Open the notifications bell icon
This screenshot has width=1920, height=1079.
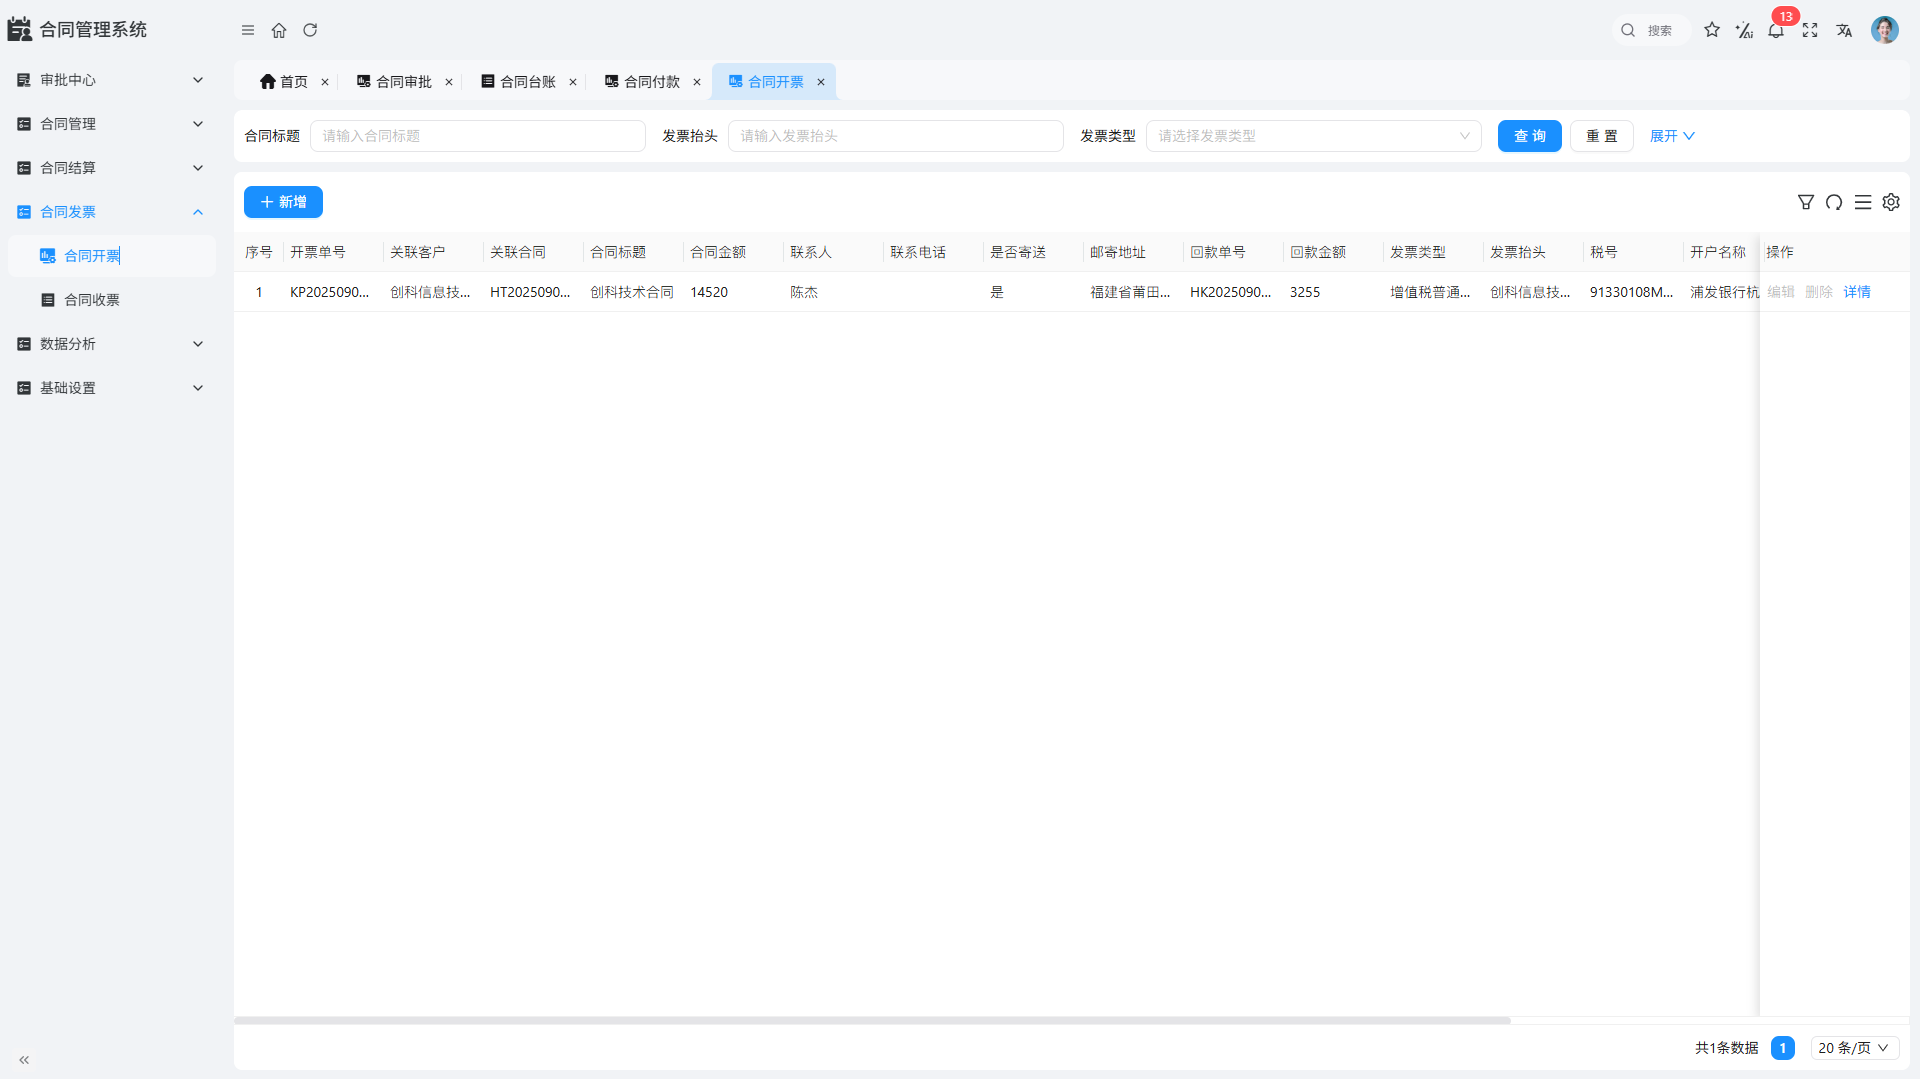click(1776, 30)
